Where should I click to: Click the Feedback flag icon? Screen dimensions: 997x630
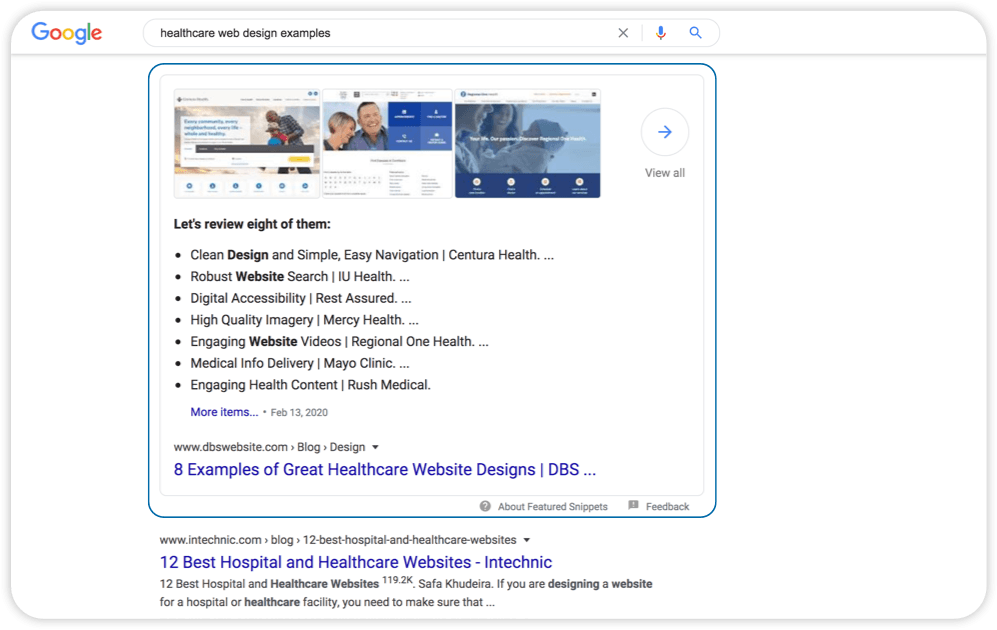click(633, 505)
